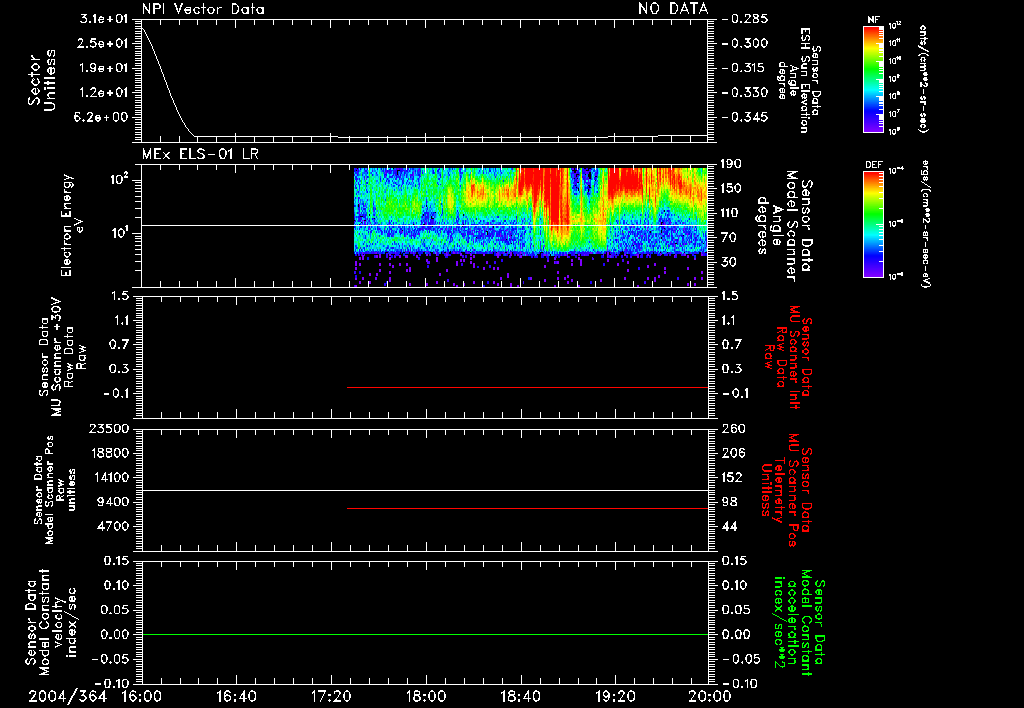The image size is (1024, 708).
Task: Click the "-0.345" sun elevation tick value
Action: [x=744, y=118]
